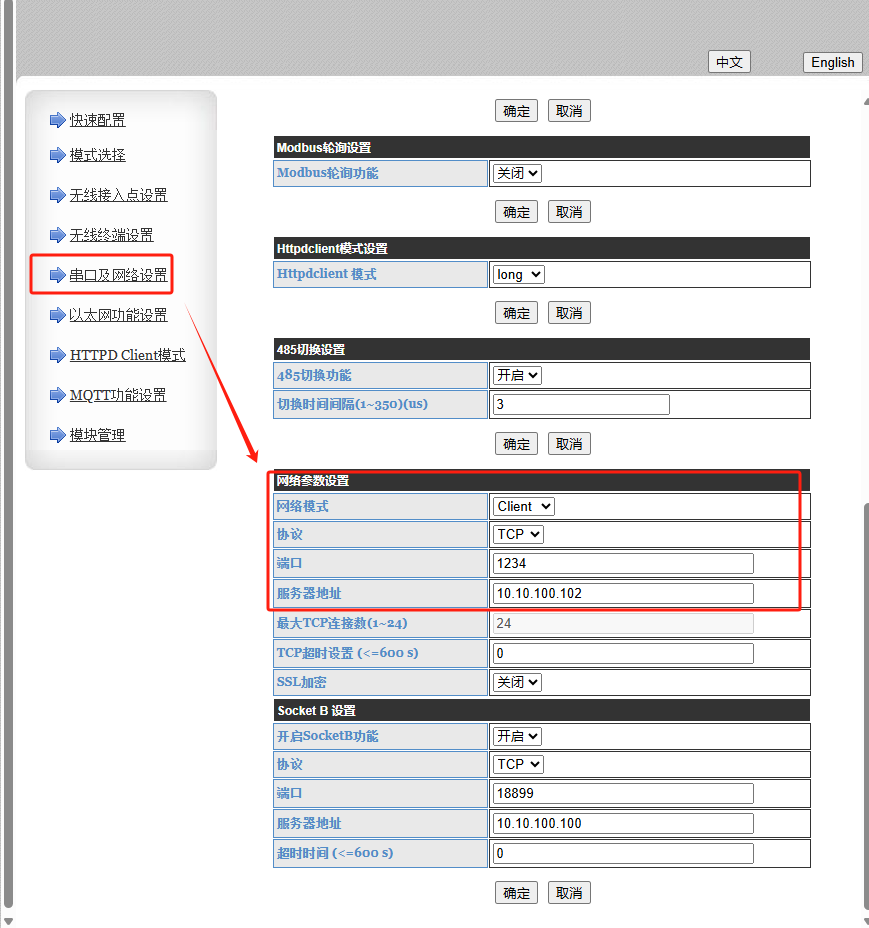
Task: Click the arrow icon beside 模块管理
Action: 57,435
